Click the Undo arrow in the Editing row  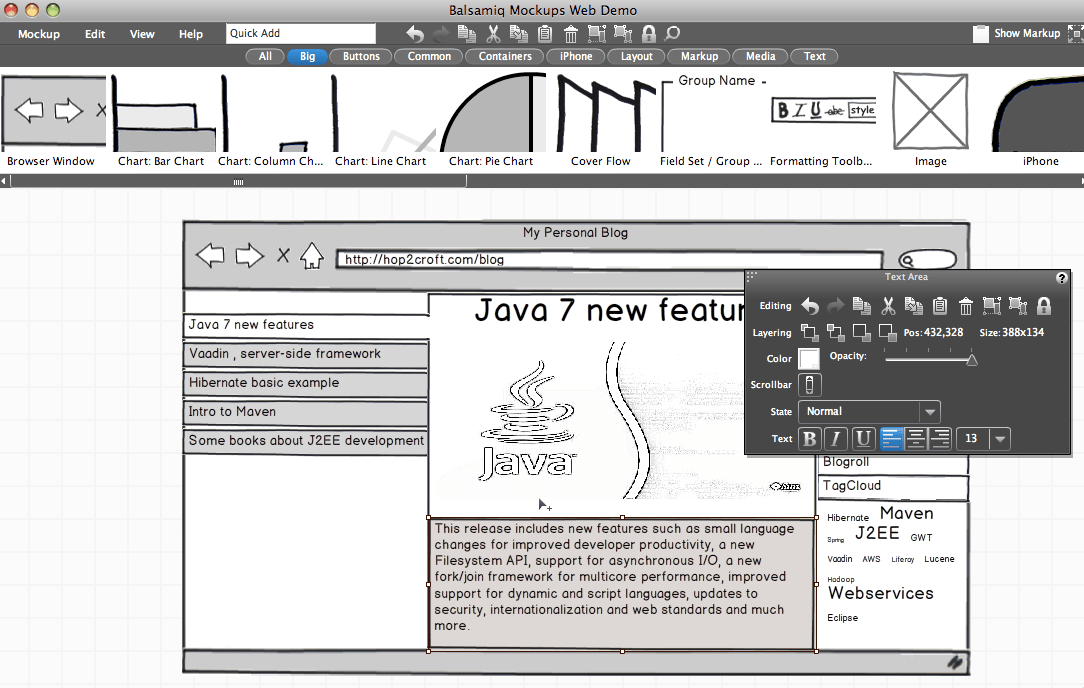point(810,306)
